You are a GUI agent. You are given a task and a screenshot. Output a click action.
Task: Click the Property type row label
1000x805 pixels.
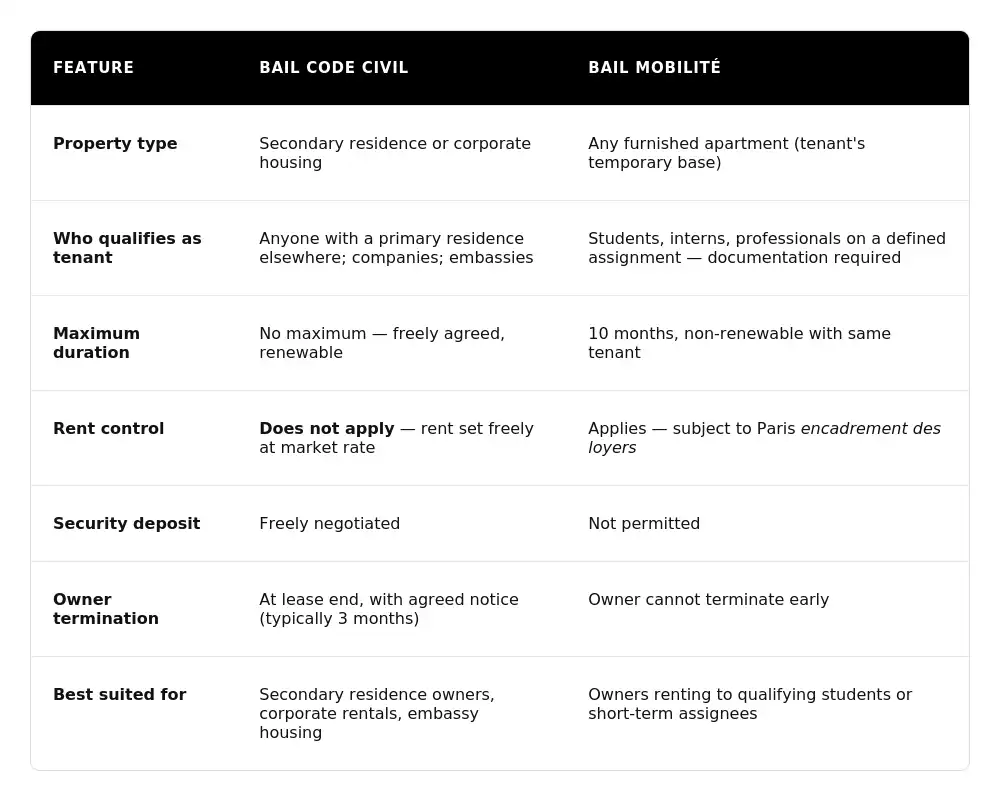point(115,144)
